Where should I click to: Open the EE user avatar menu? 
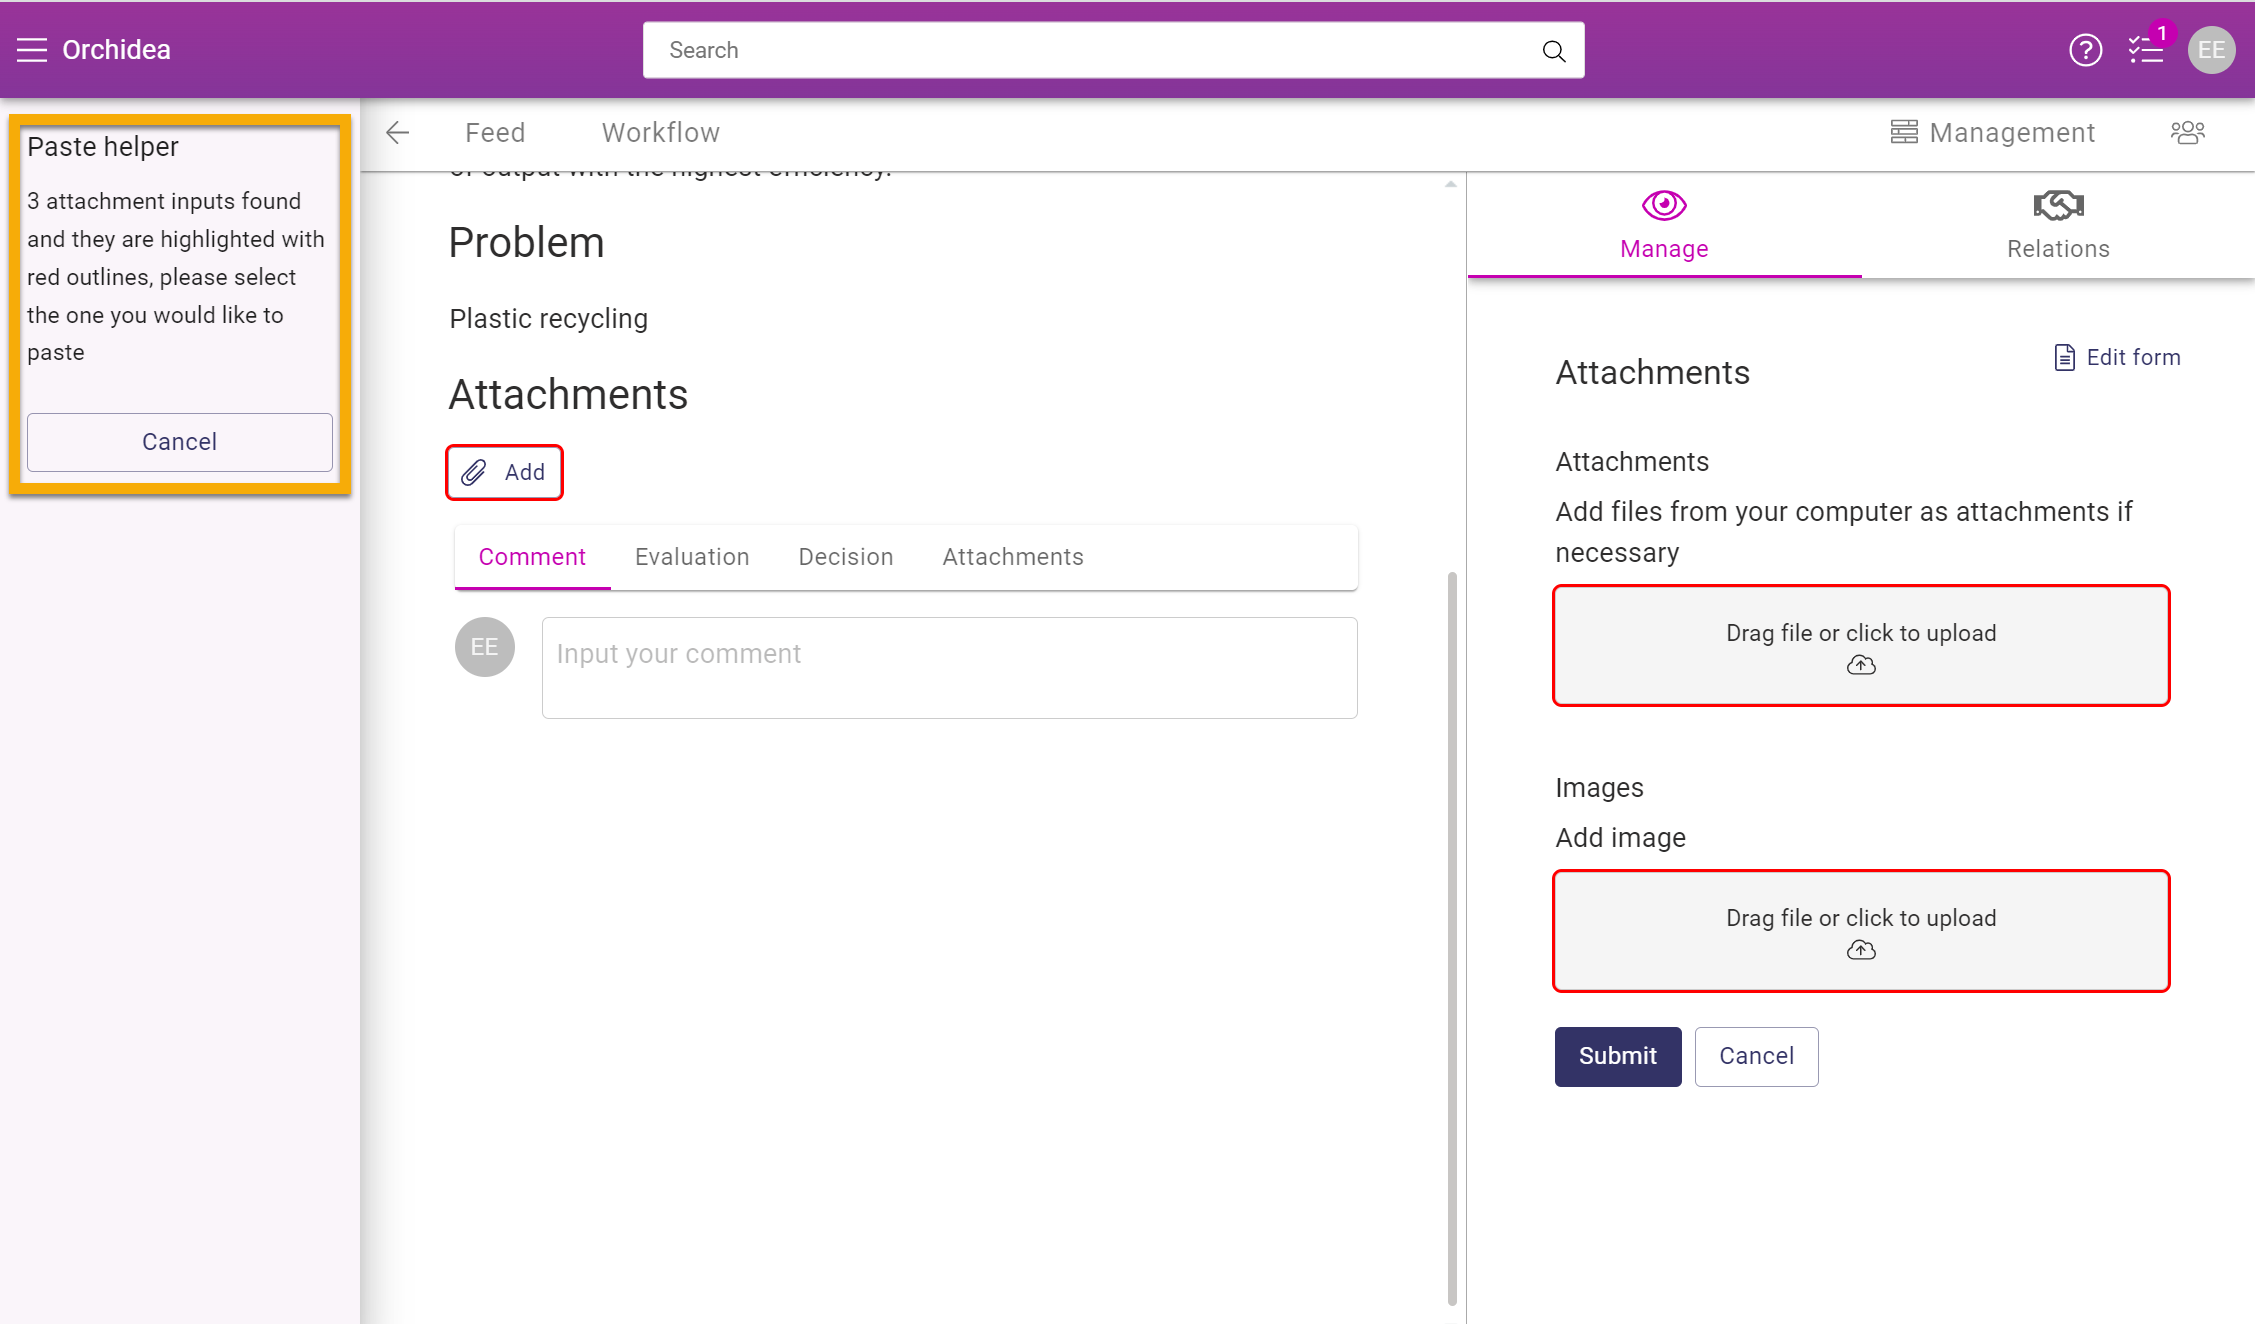coord(2211,50)
